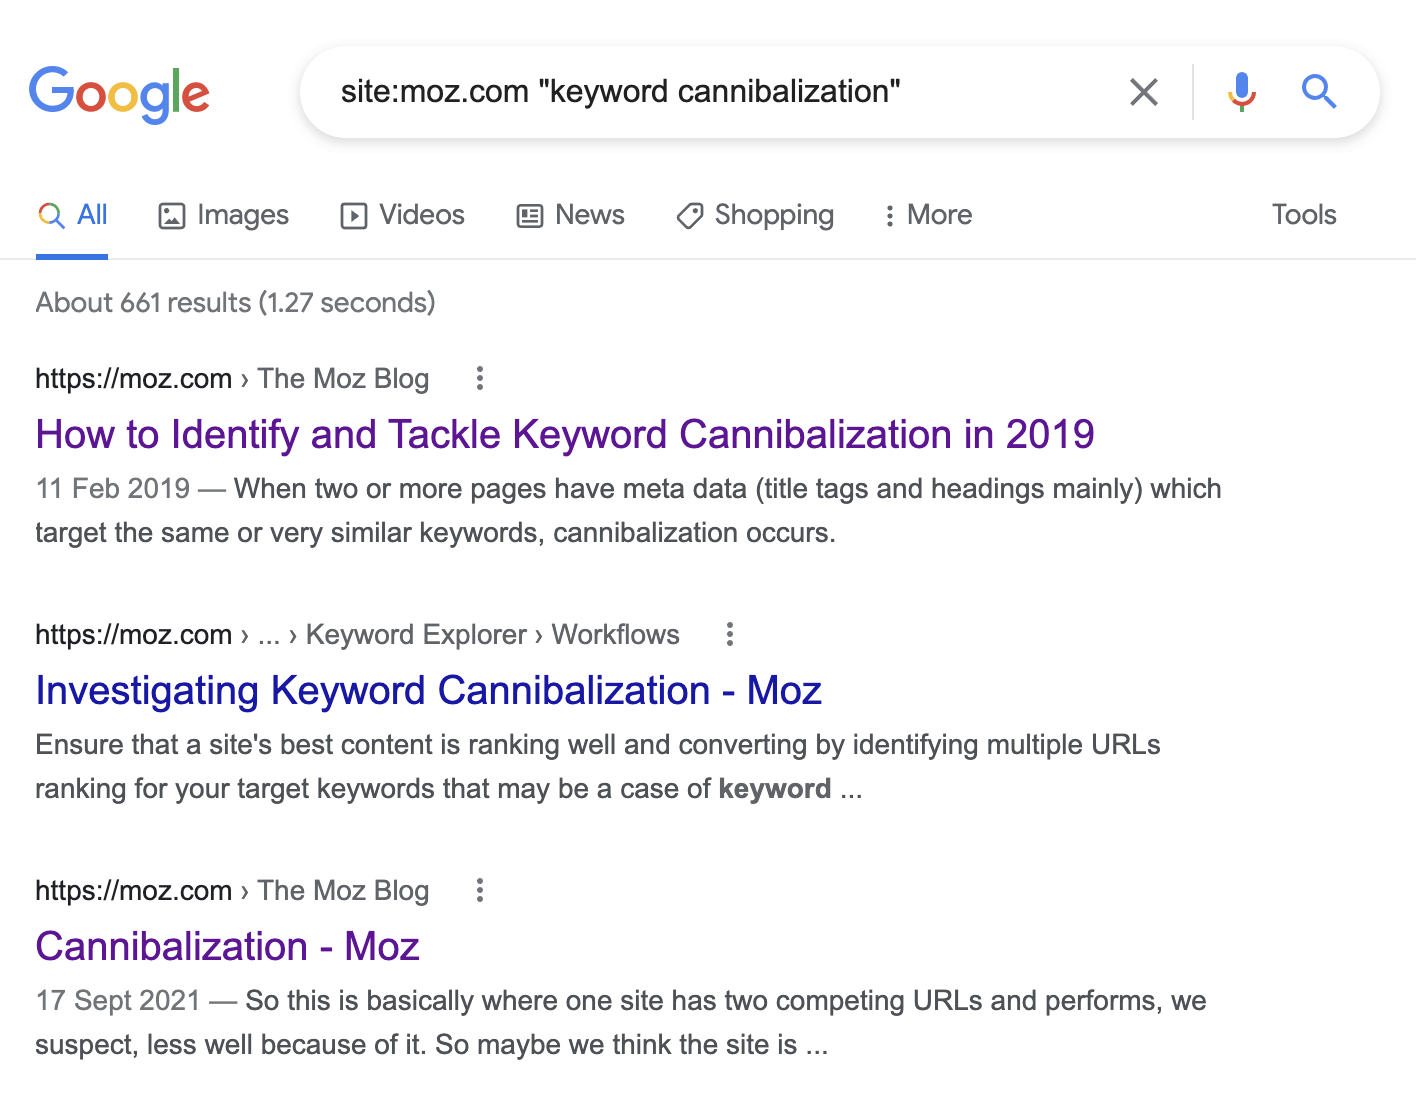Switch to the All results tab
The image size is (1416, 1102).
pyautogui.click(x=91, y=214)
